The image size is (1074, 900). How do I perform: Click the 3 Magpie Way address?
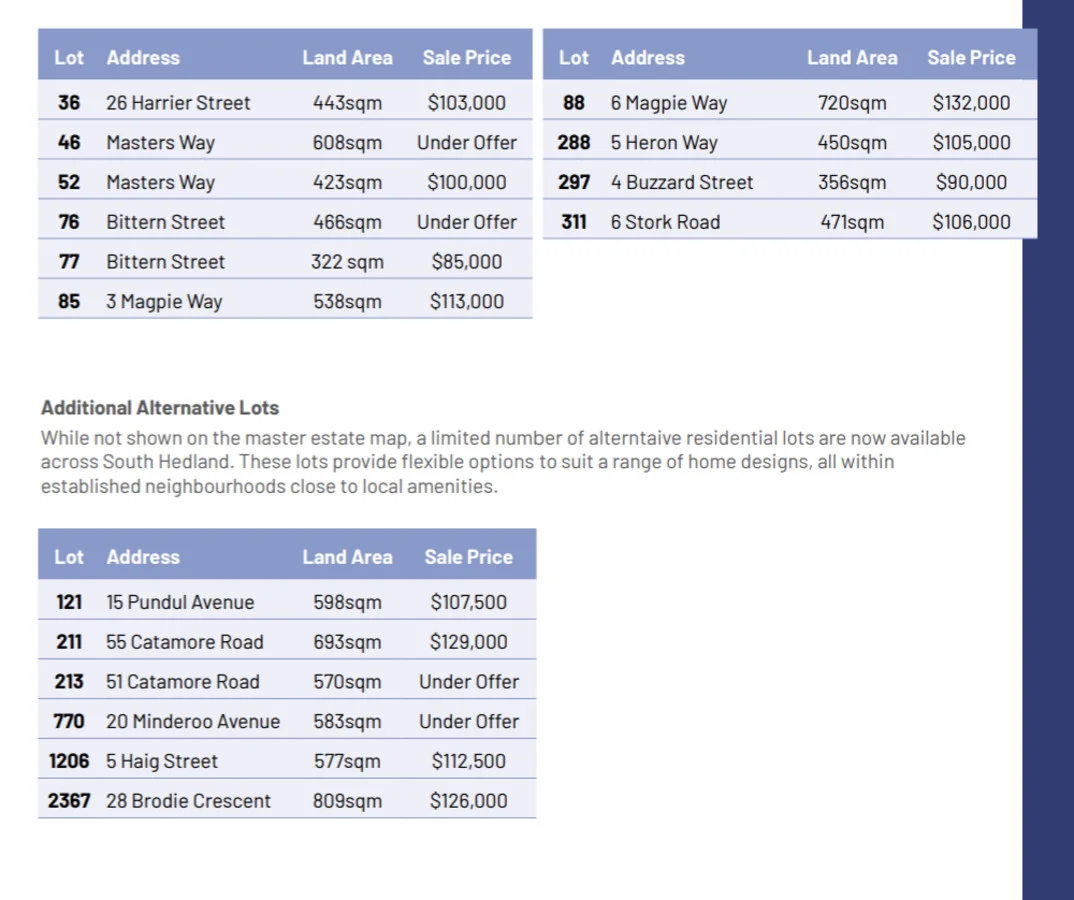[164, 302]
